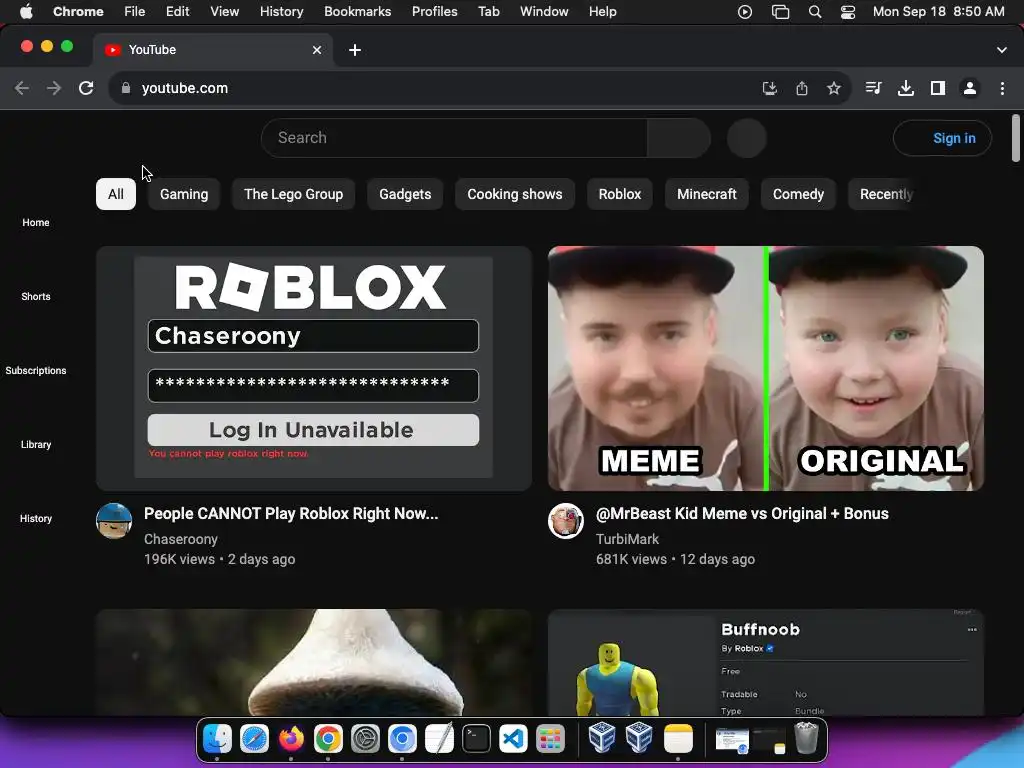Click the lock icon in address bar
Viewport: 1024px width, 768px height.
tap(126, 88)
